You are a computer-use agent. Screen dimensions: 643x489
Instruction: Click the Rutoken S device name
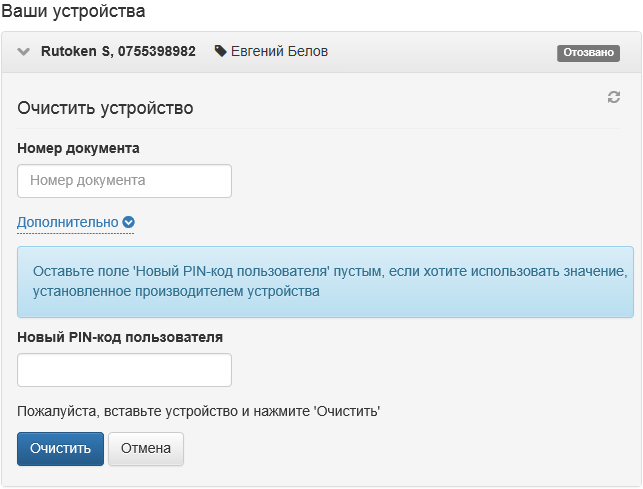[76, 51]
